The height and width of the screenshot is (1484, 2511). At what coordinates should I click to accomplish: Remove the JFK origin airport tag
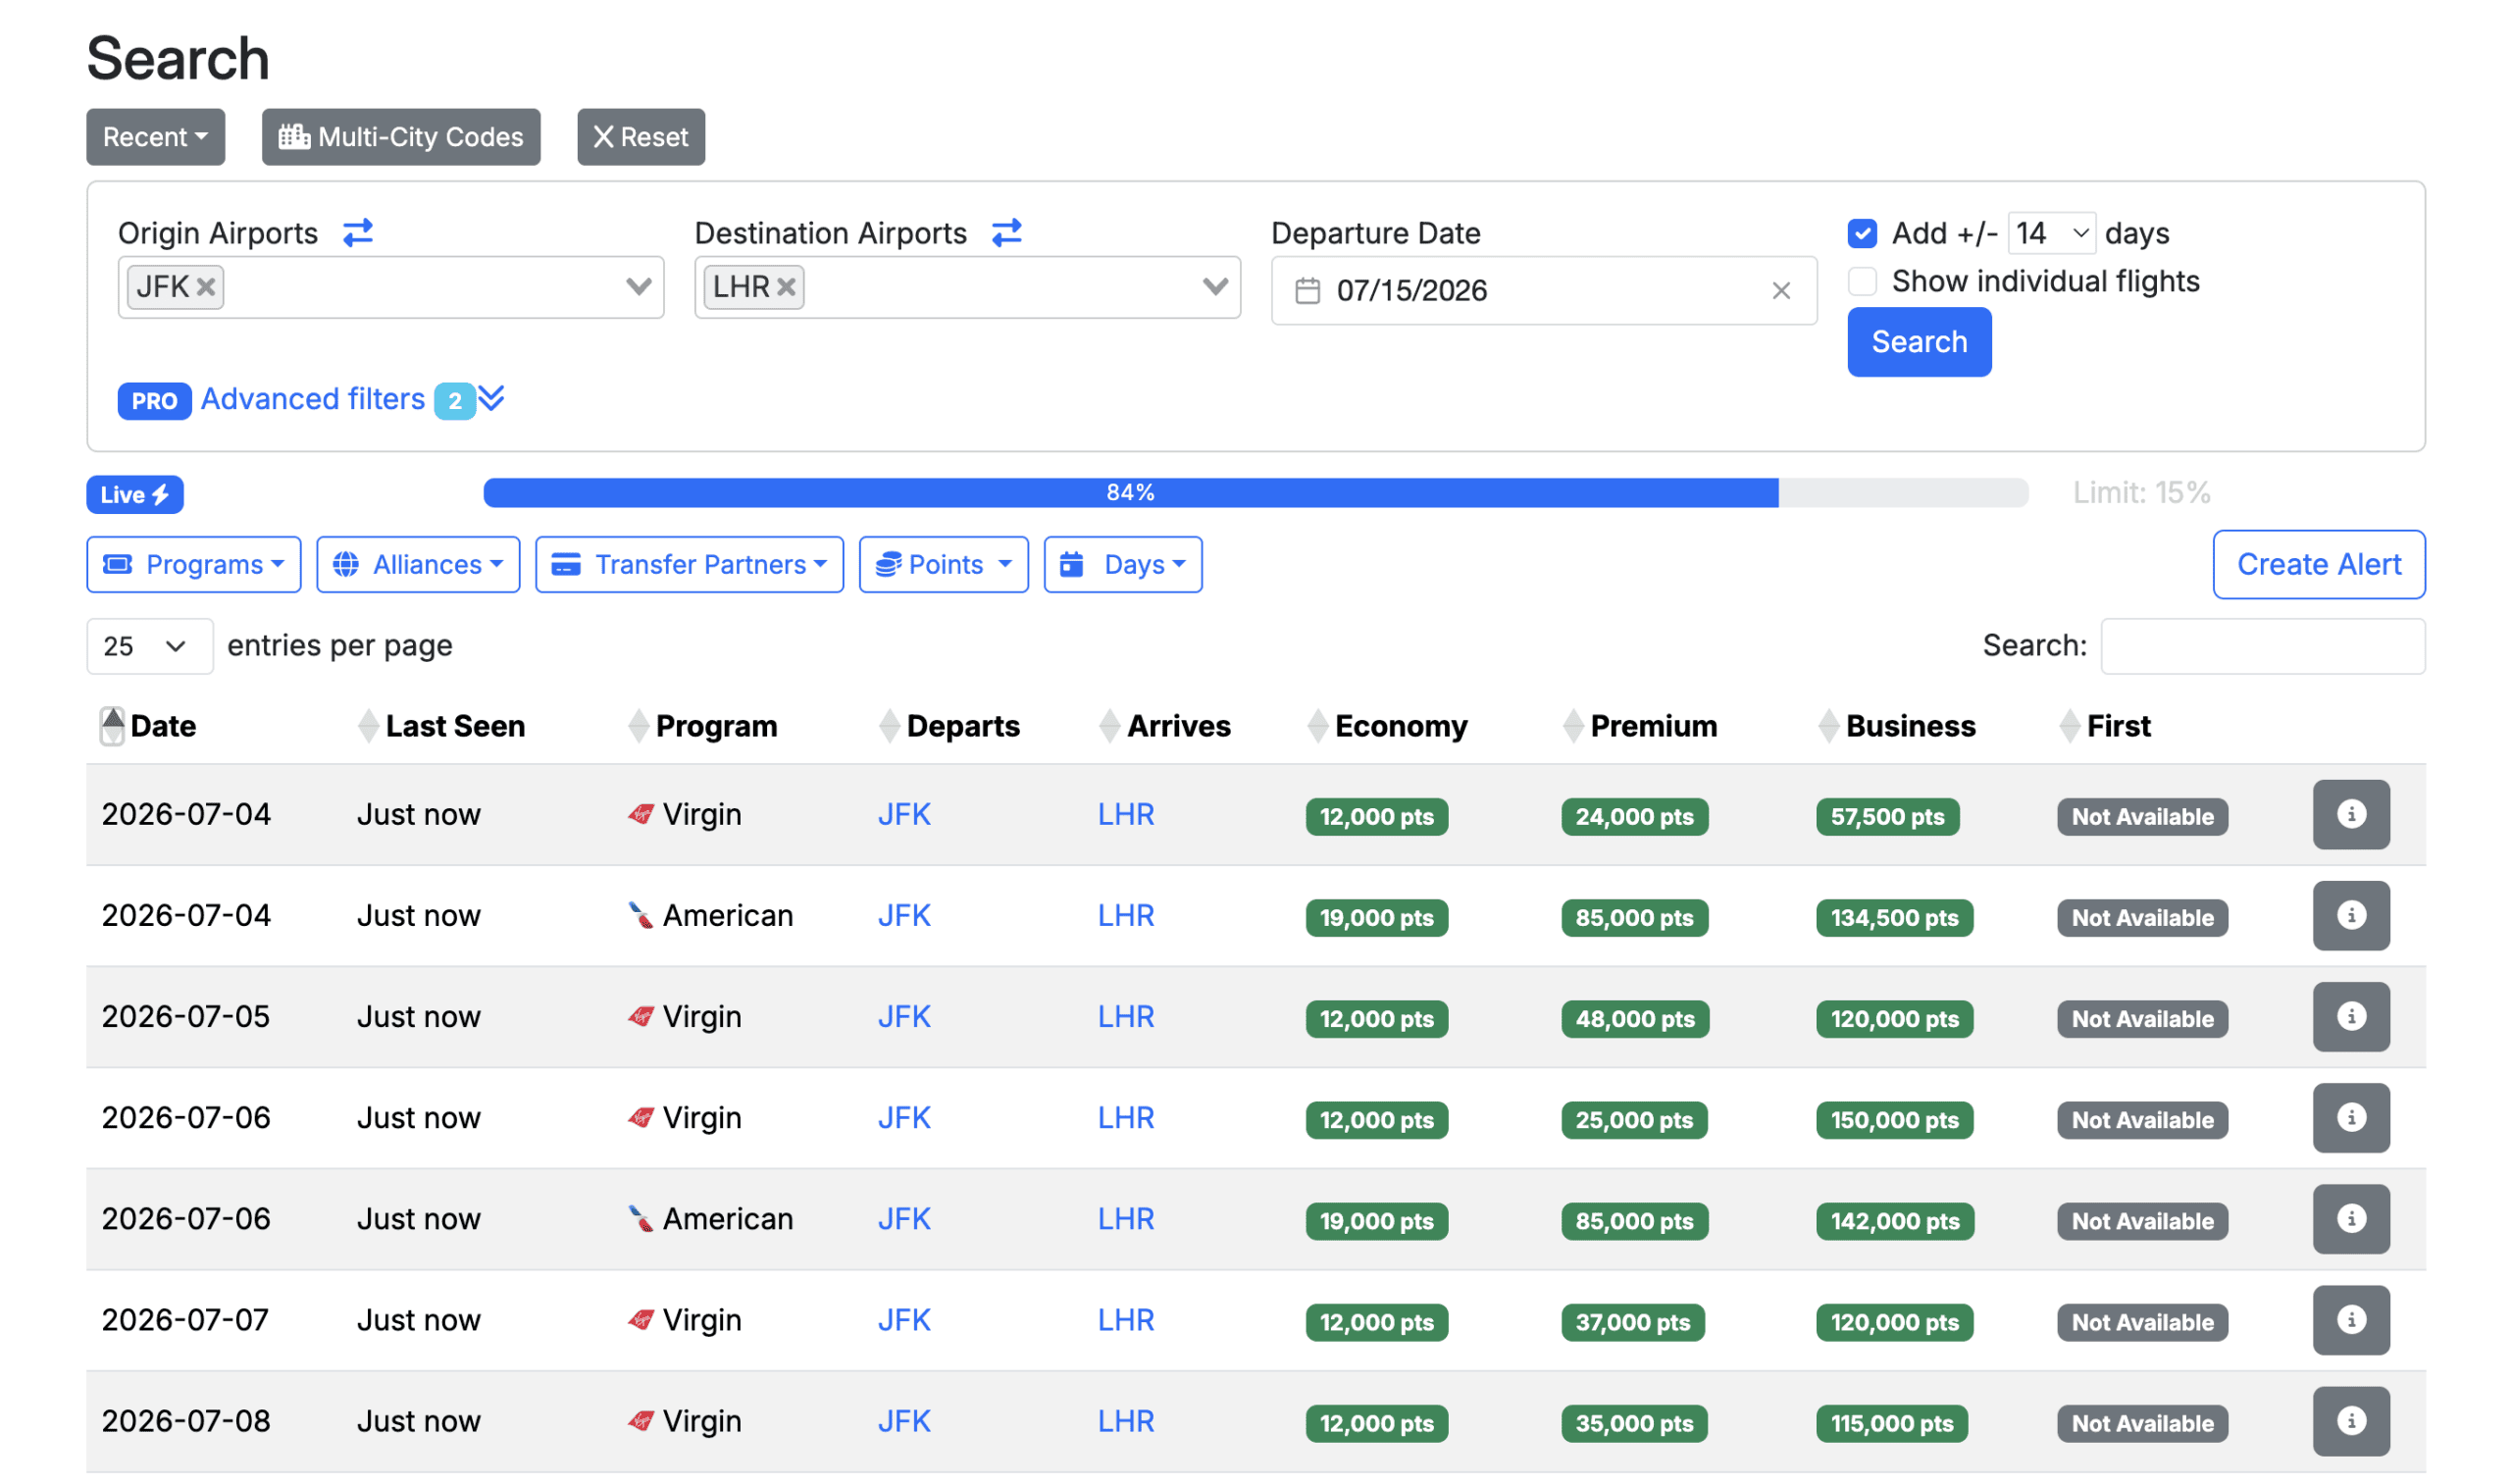tap(206, 287)
